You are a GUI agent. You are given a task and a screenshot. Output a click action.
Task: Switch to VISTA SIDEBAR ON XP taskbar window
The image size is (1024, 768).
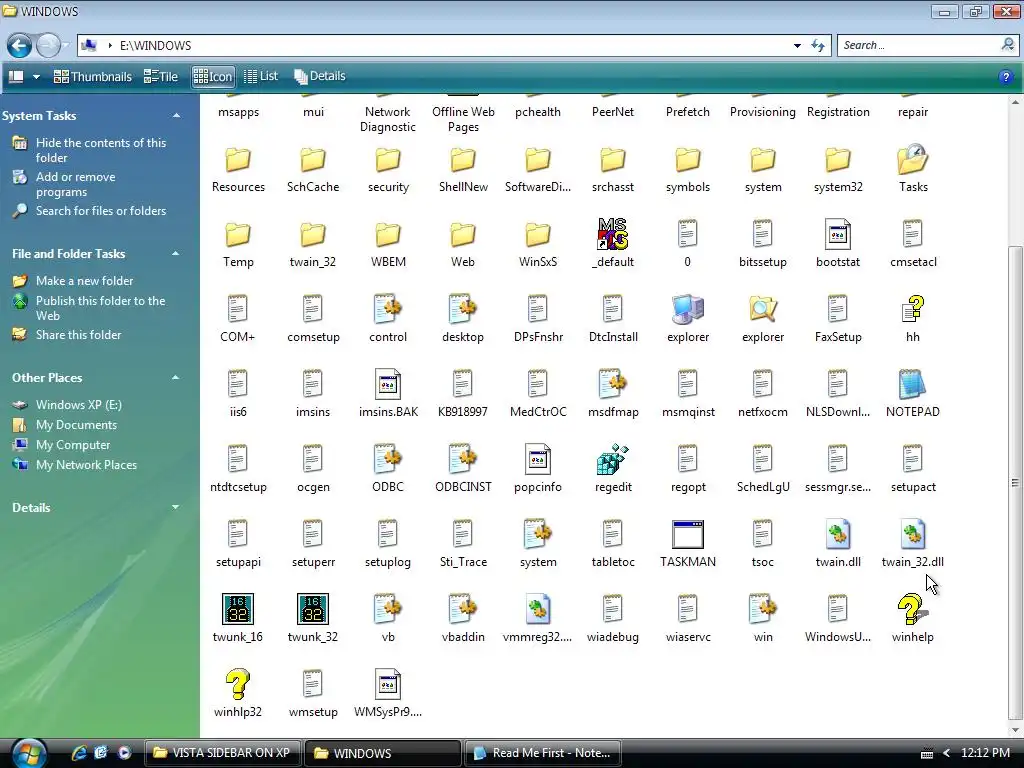point(222,753)
